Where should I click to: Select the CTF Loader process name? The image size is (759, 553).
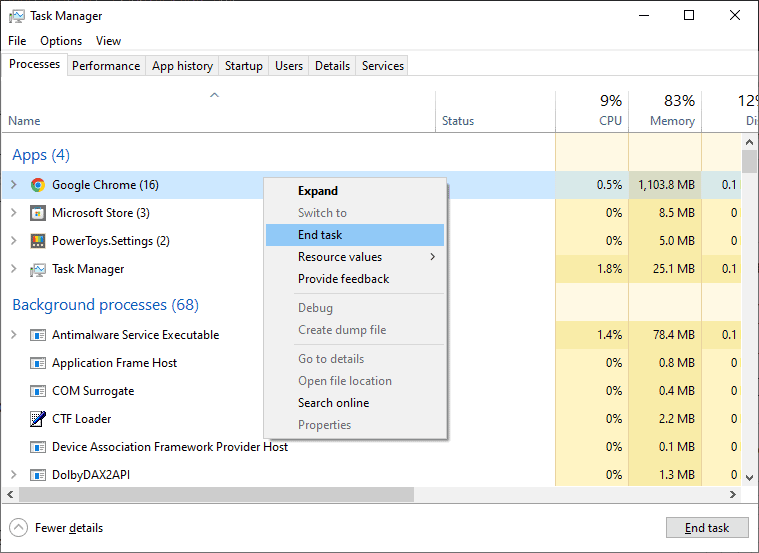click(82, 419)
